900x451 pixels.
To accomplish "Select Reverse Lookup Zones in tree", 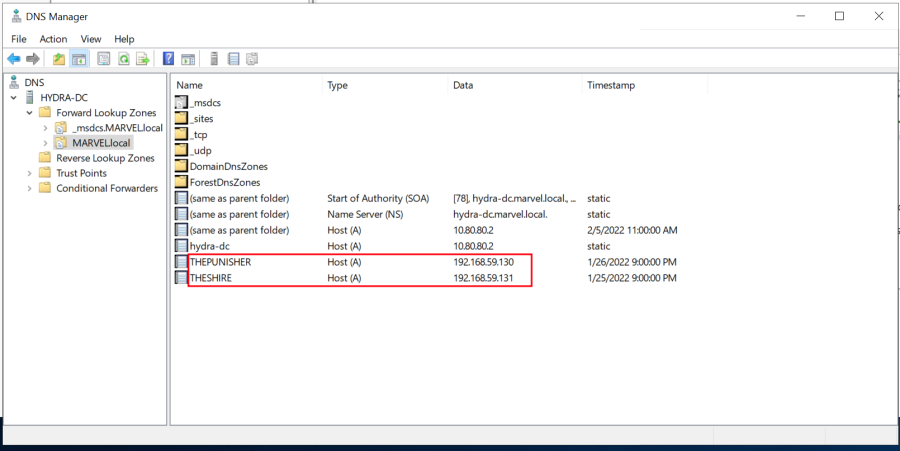I will coord(105,158).
